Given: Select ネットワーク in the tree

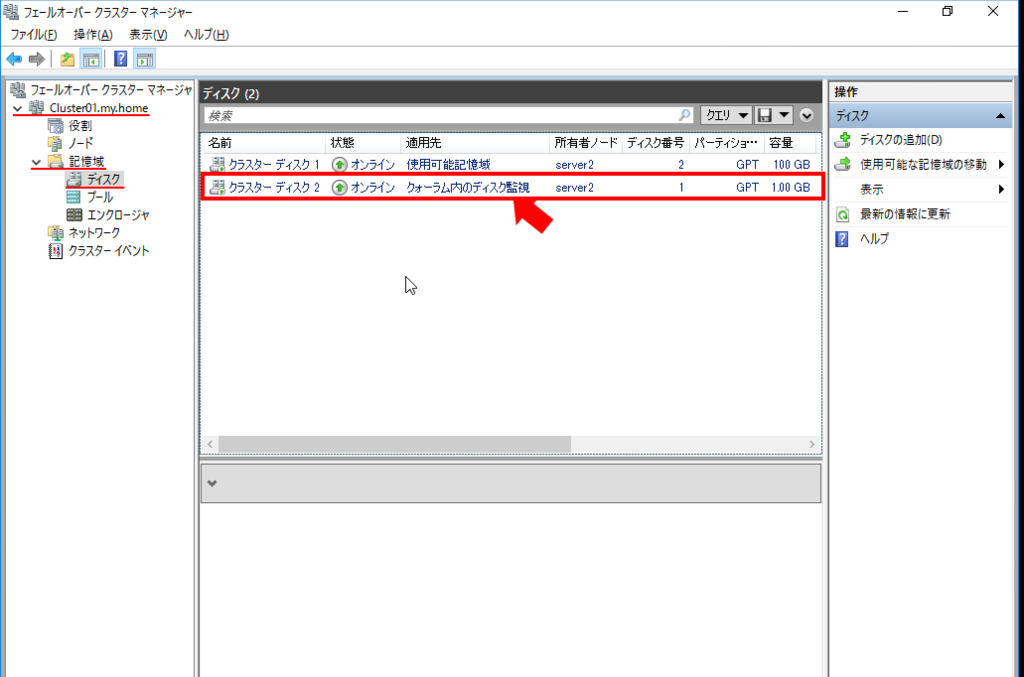Looking at the screenshot, I should coord(94,232).
